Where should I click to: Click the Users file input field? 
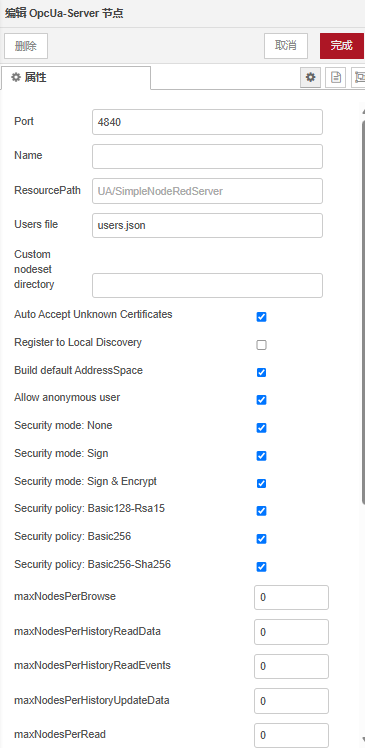[207, 225]
